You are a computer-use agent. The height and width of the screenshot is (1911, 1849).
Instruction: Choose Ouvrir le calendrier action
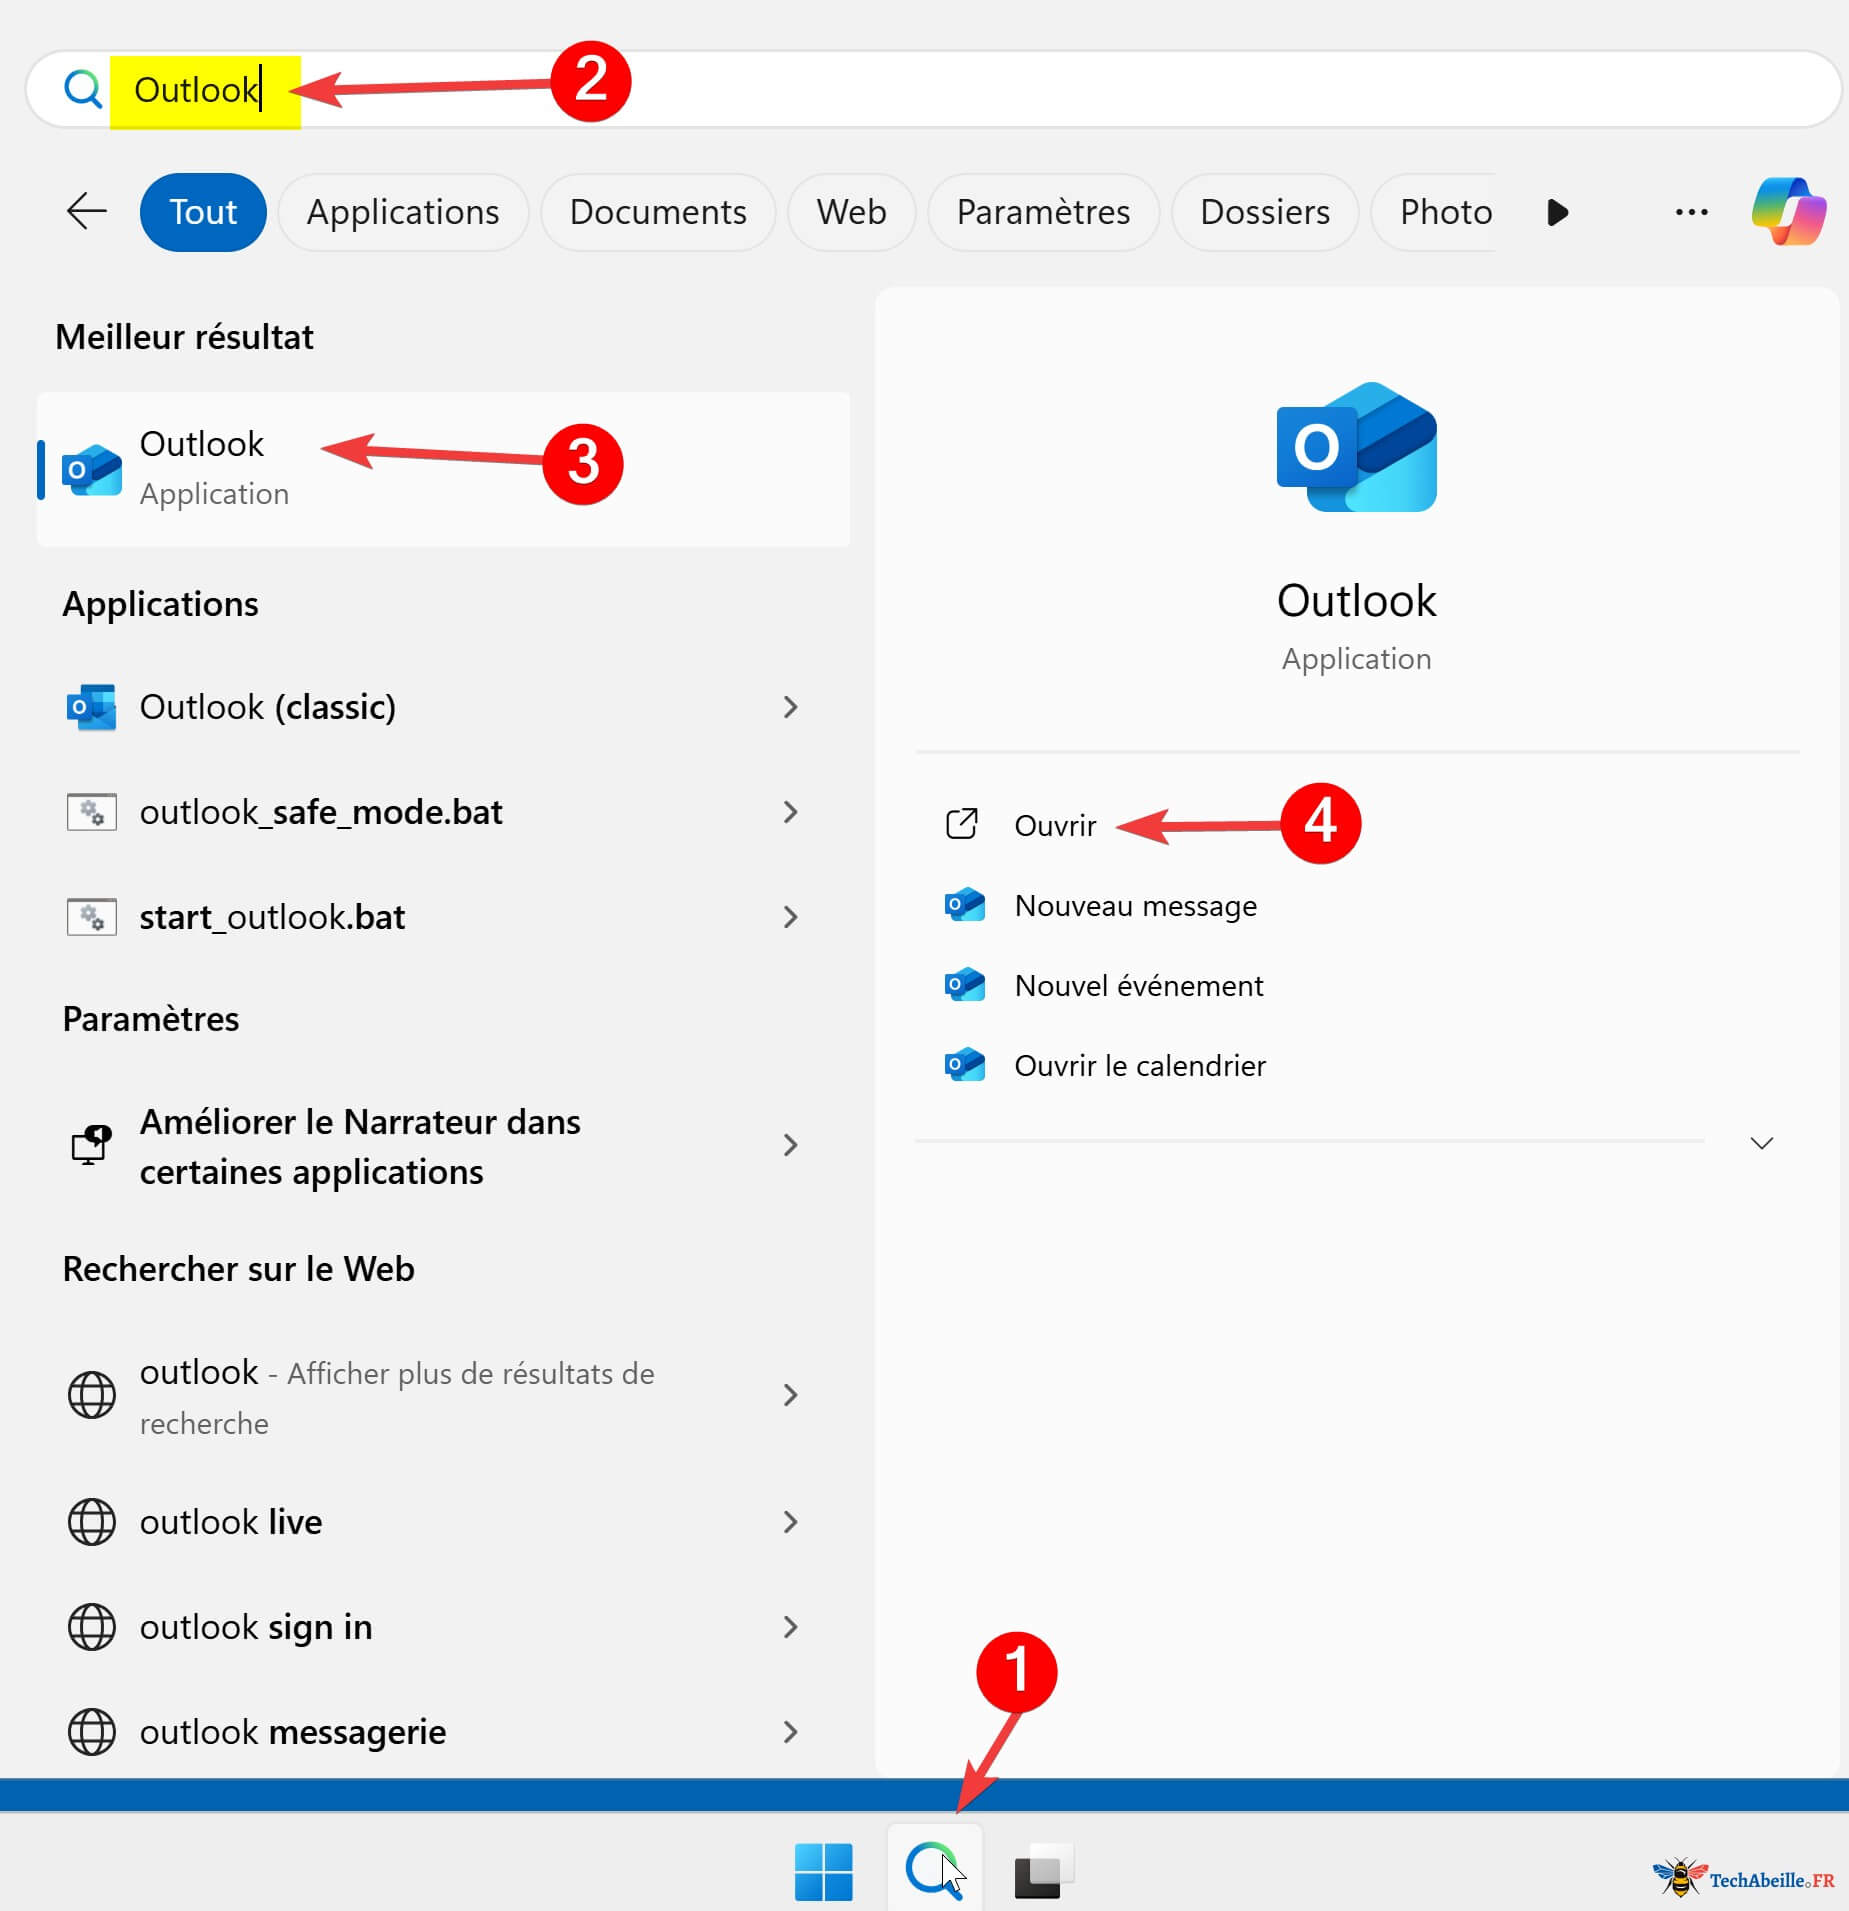point(1140,1065)
